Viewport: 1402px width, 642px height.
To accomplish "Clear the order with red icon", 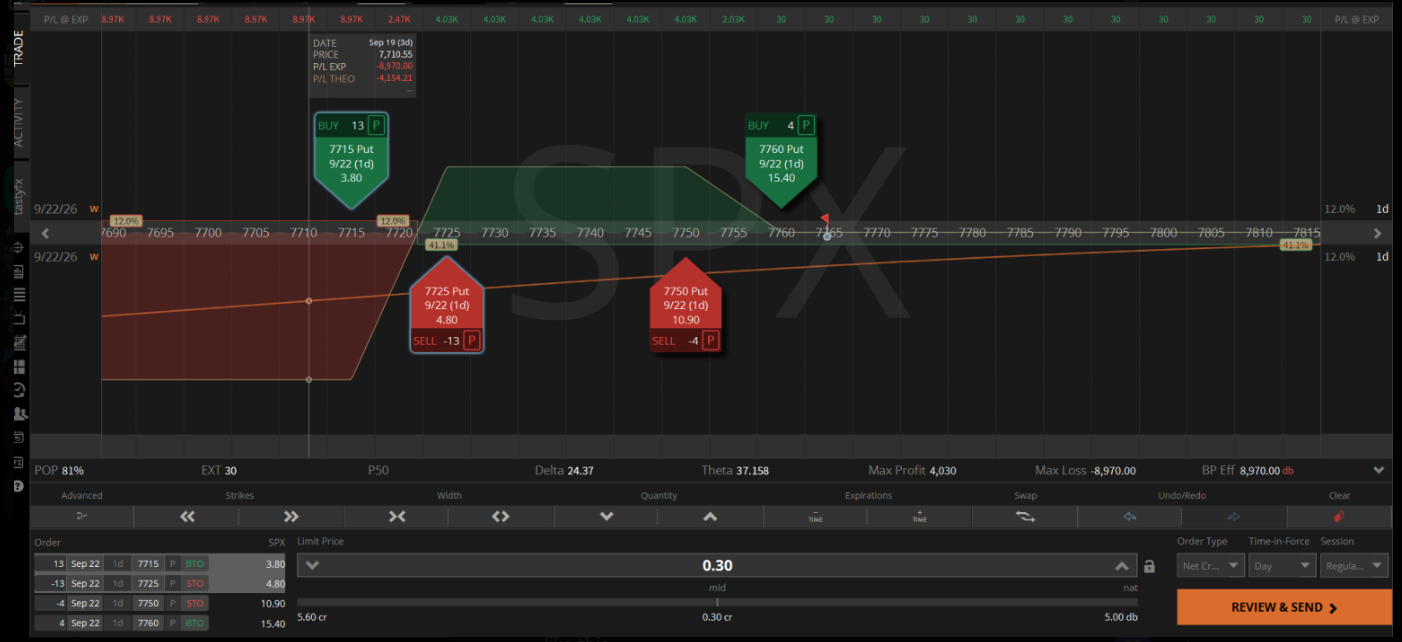I will (x=1339, y=516).
